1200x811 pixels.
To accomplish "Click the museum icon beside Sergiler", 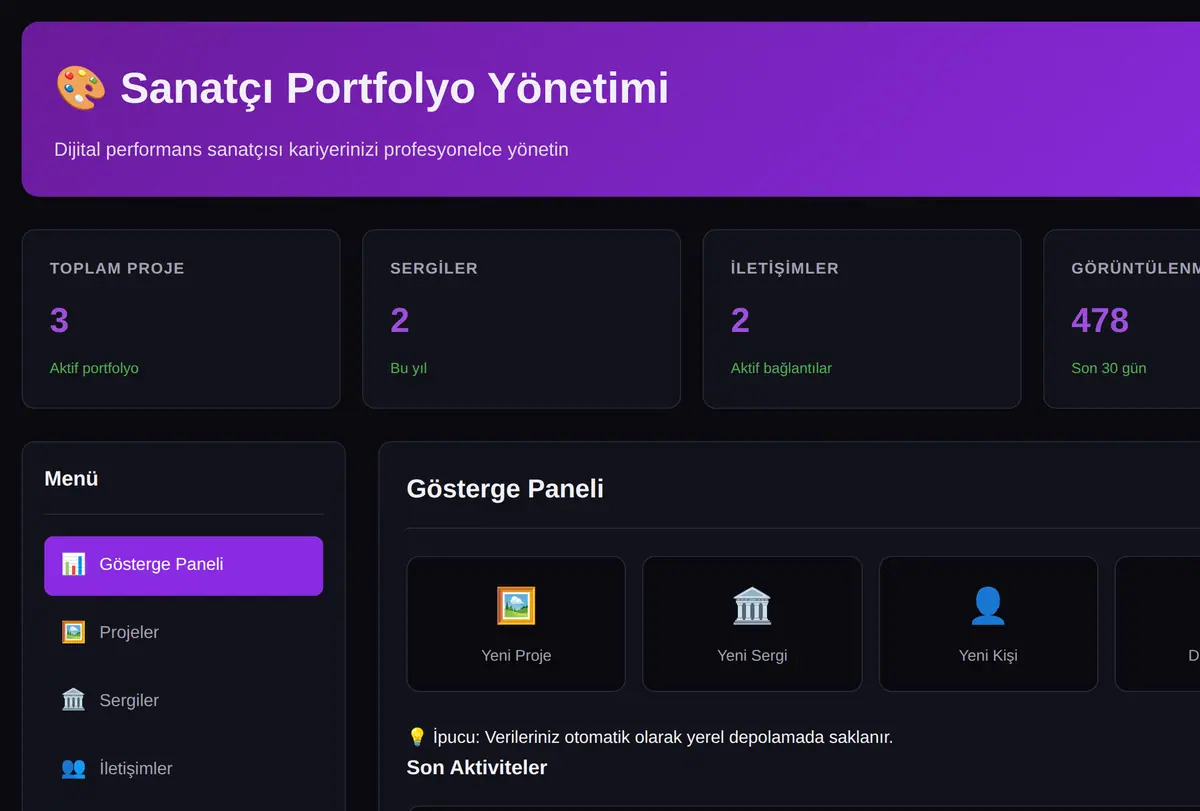I will point(73,700).
